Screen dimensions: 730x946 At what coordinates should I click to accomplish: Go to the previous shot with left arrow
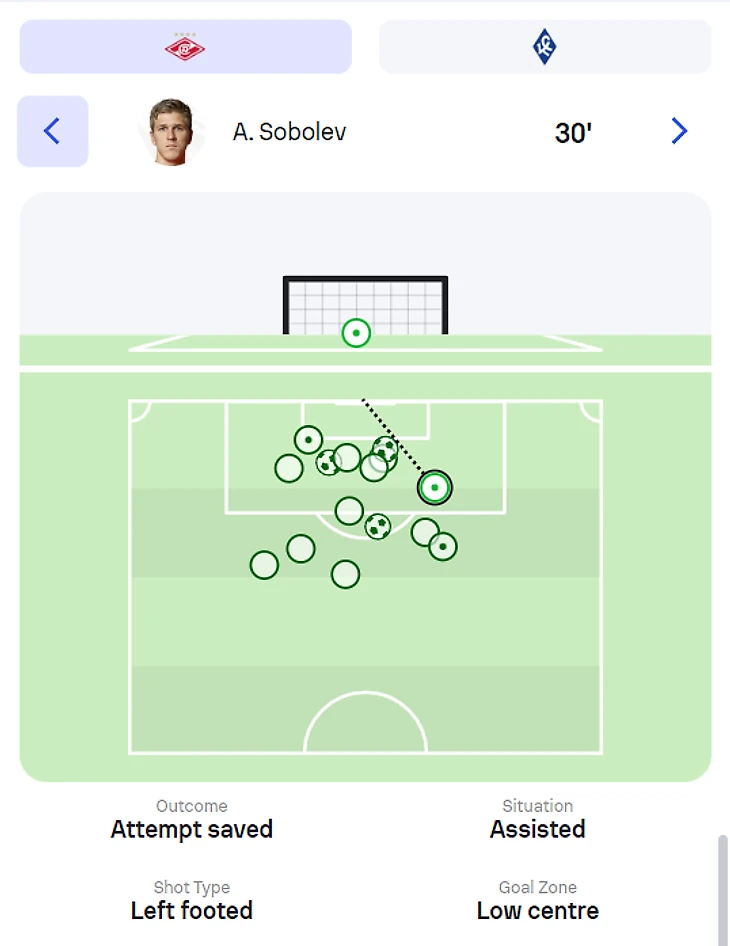(52, 131)
